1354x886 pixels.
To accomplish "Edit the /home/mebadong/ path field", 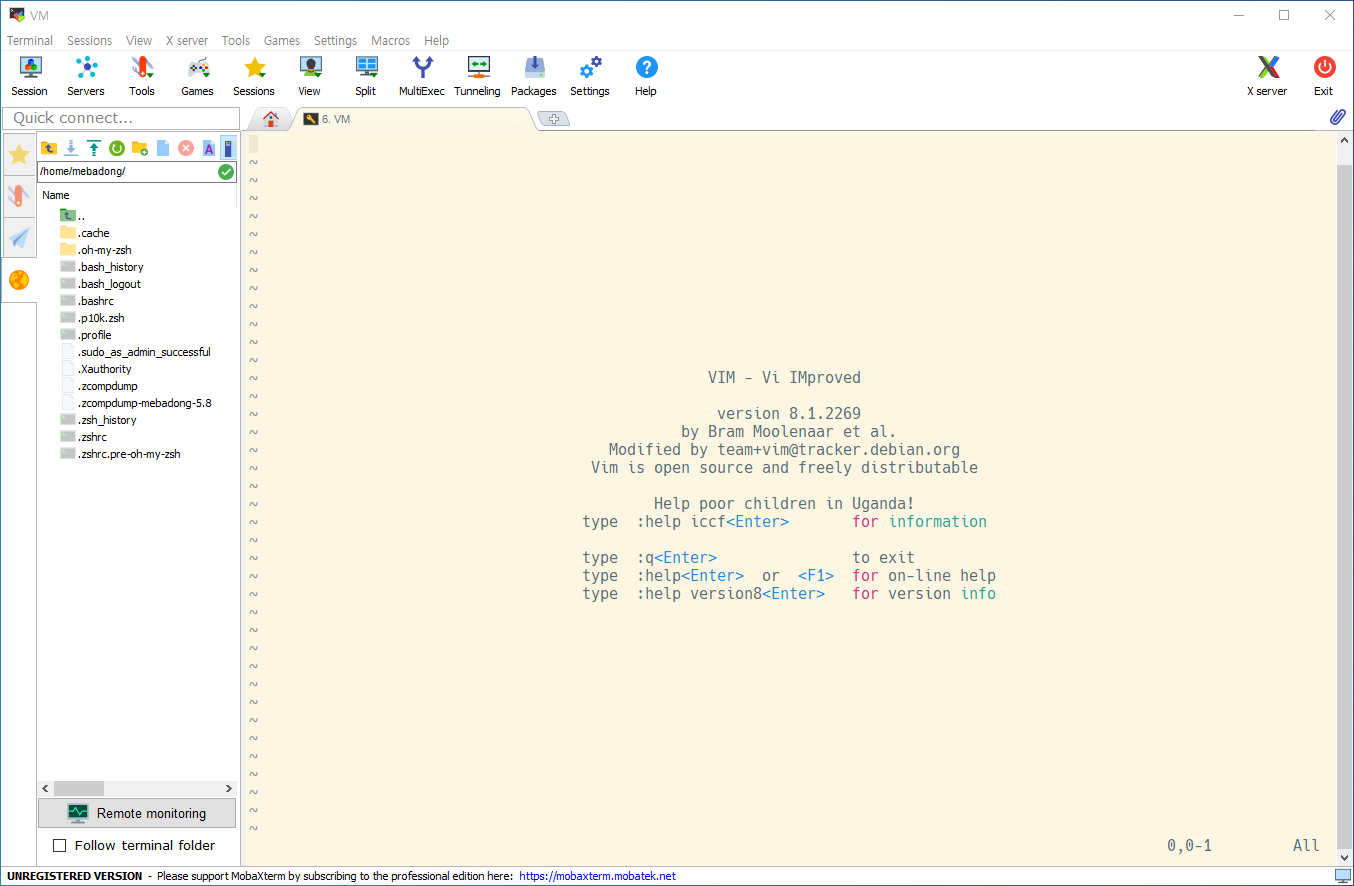I will pyautogui.click(x=127, y=172).
